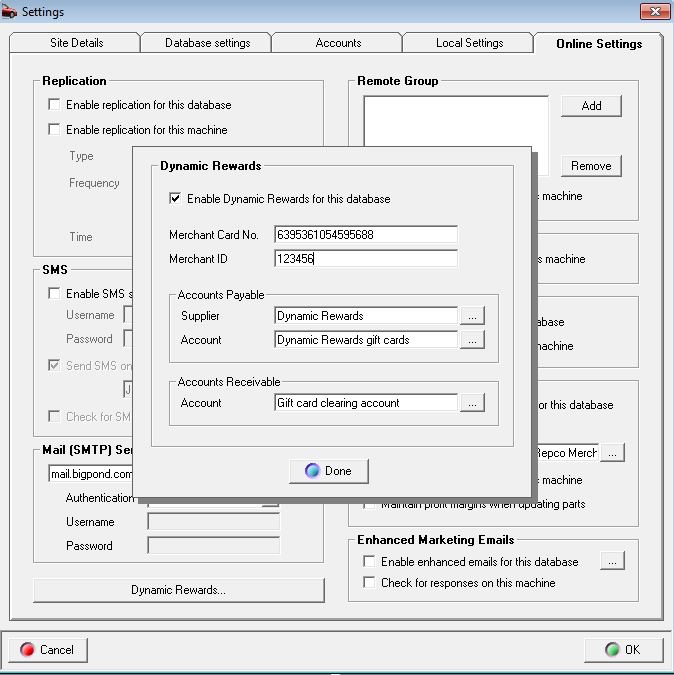Browse for Supplier with ellipsis button

[x=472, y=316]
